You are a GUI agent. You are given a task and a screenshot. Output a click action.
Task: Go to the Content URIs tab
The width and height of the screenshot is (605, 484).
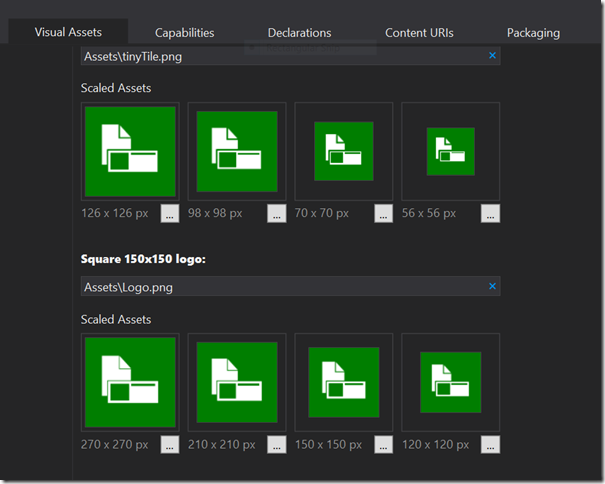click(x=419, y=33)
